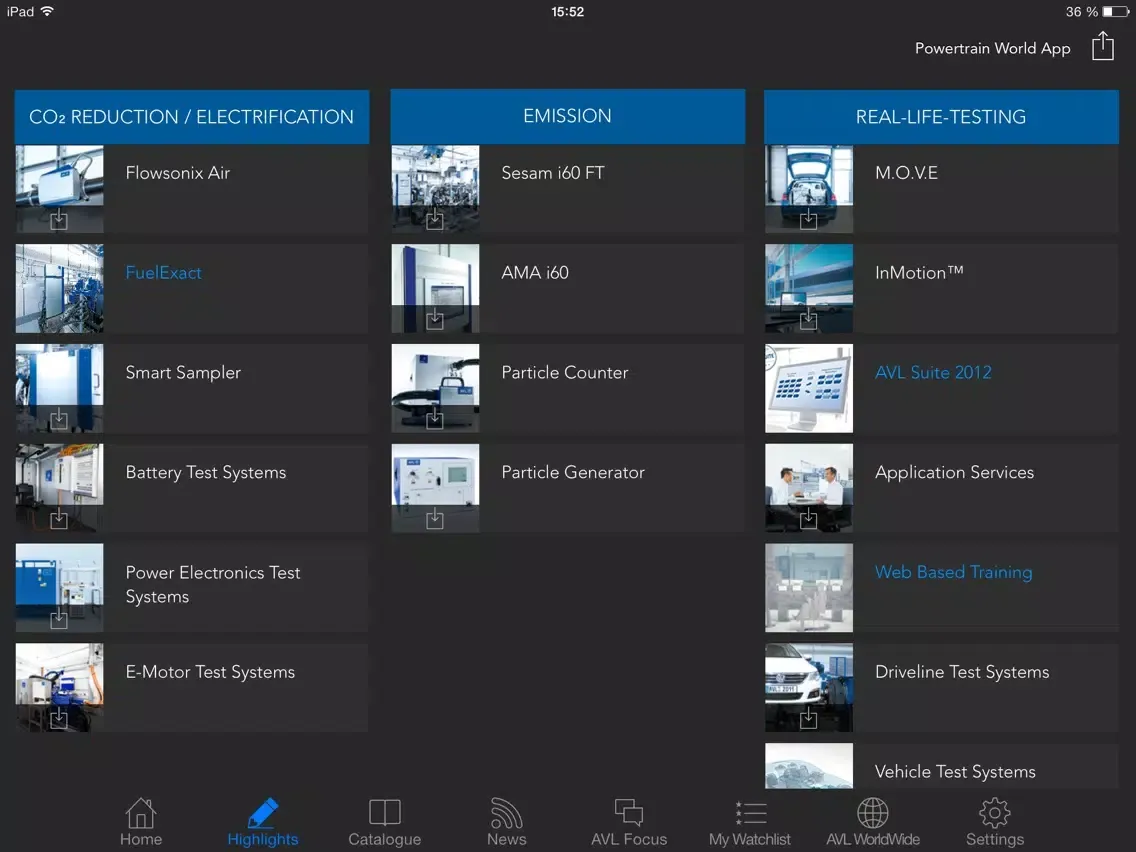
Task: Open Particle Counter entry
Action: coord(568,388)
